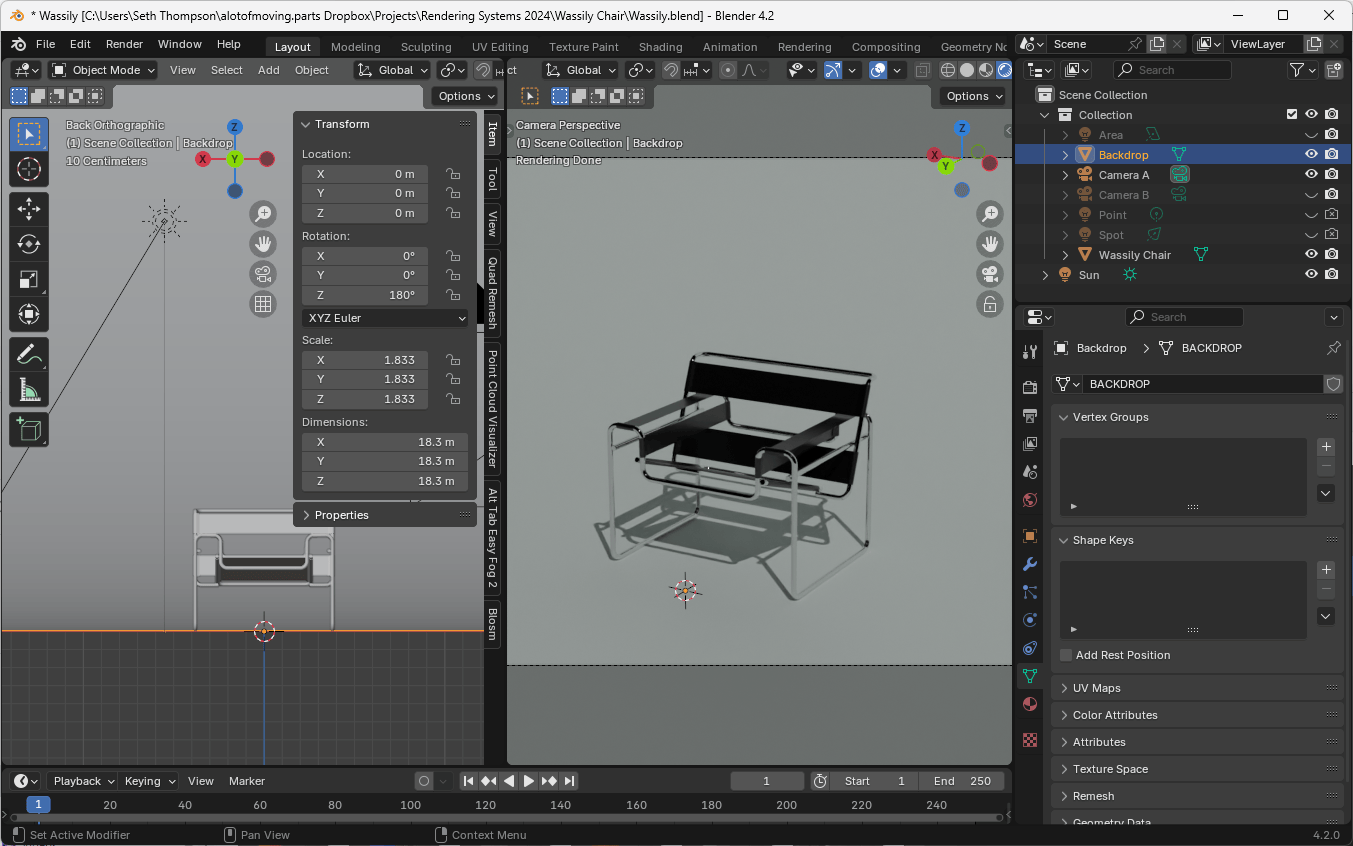The width and height of the screenshot is (1353, 846).
Task: Select the combined Transform tool
Action: pos(29,315)
